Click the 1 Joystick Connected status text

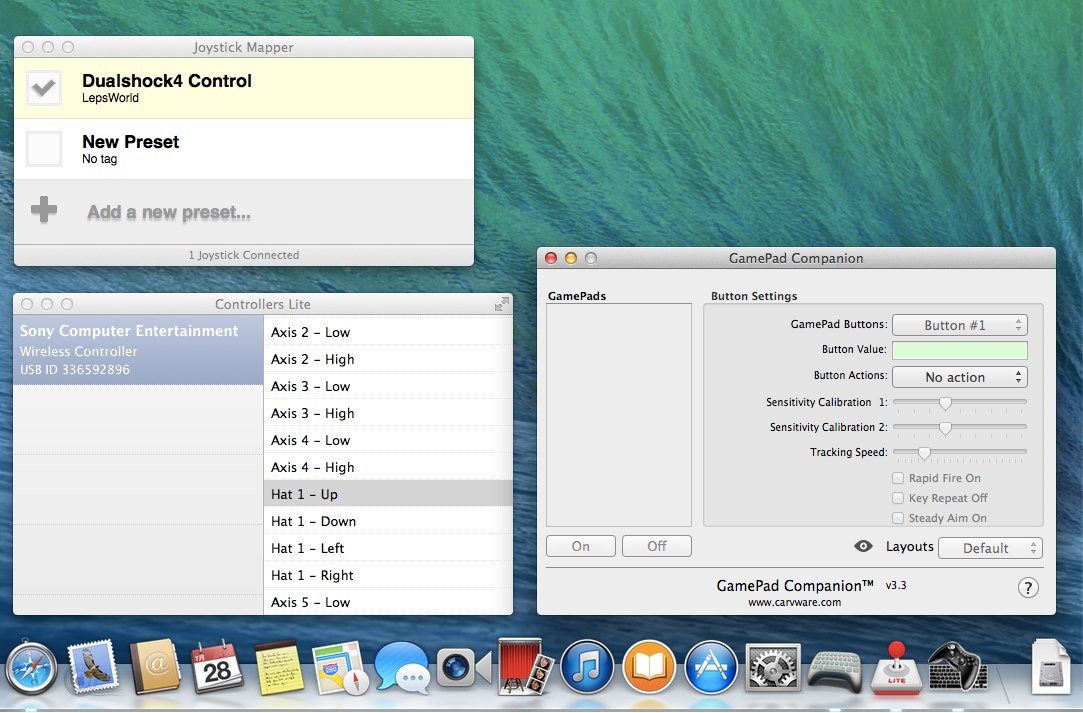(x=244, y=255)
